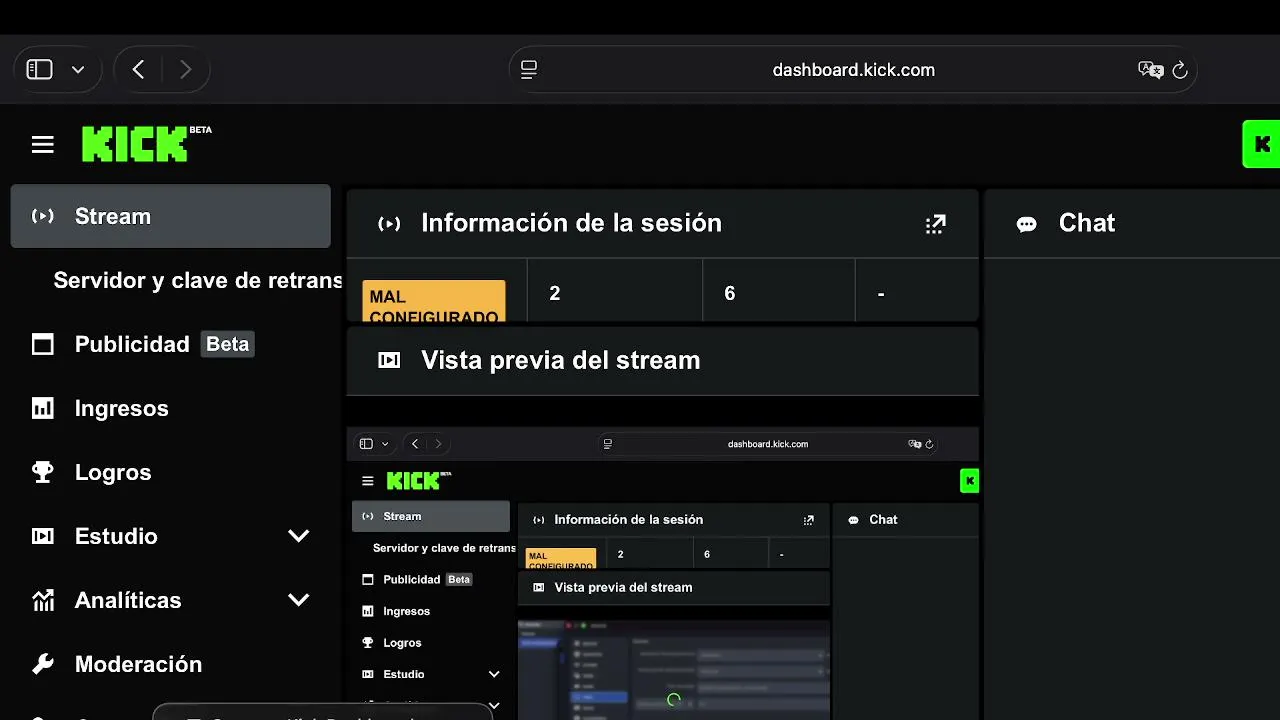
Task: Open the green Kick profile avatar
Action: tap(1261, 144)
